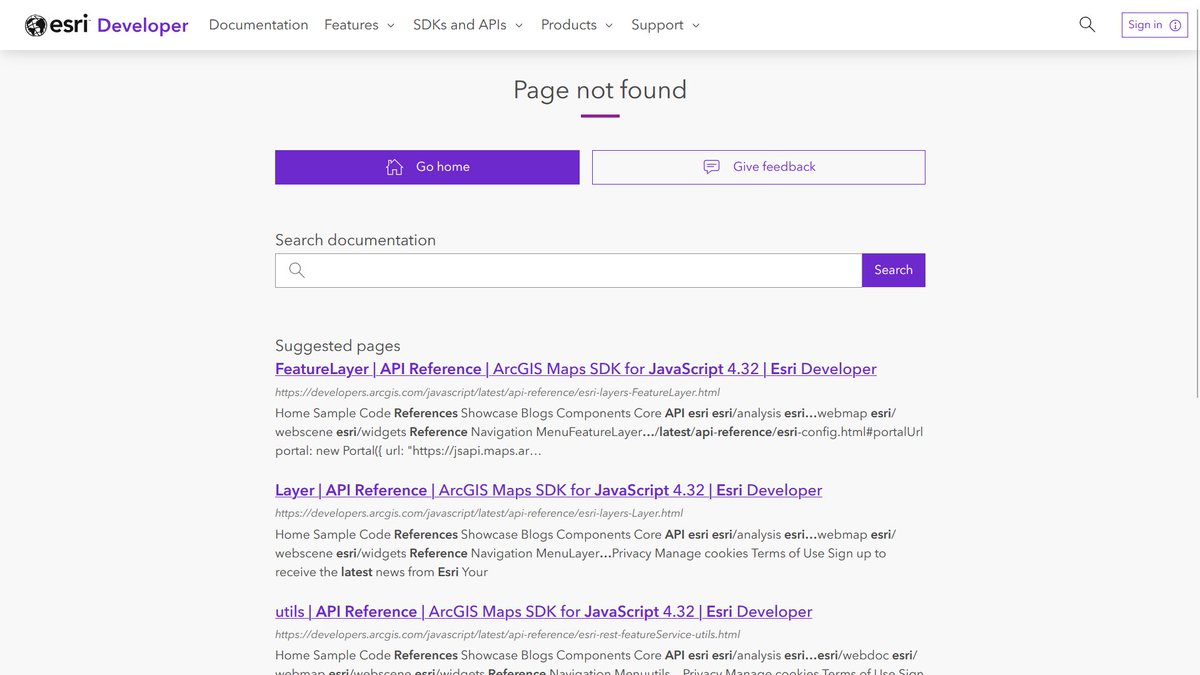Click the esri-layers-Layer.html URL text
Image resolution: width=1200 pixels, height=675 pixels.
click(479, 513)
